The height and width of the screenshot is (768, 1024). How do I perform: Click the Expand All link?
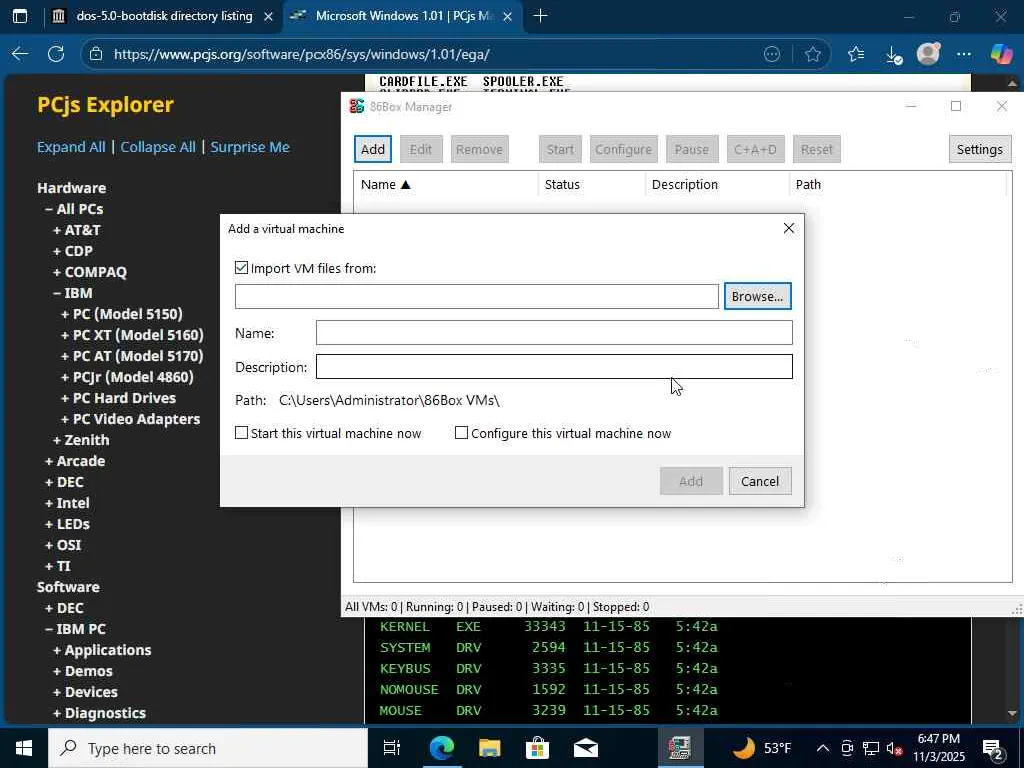click(x=71, y=147)
